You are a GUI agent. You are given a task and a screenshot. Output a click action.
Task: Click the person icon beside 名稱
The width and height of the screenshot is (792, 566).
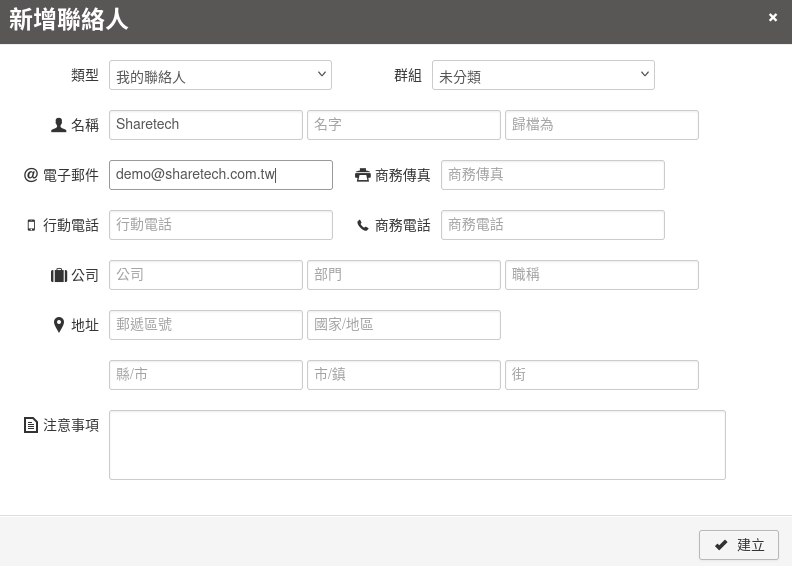[x=58, y=125]
